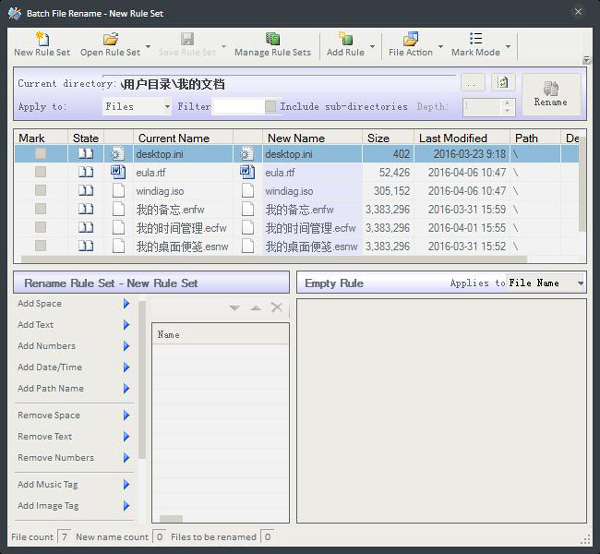600x554 pixels.
Task: Expand the Add Image Tag arrow
Action: coord(126,506)
